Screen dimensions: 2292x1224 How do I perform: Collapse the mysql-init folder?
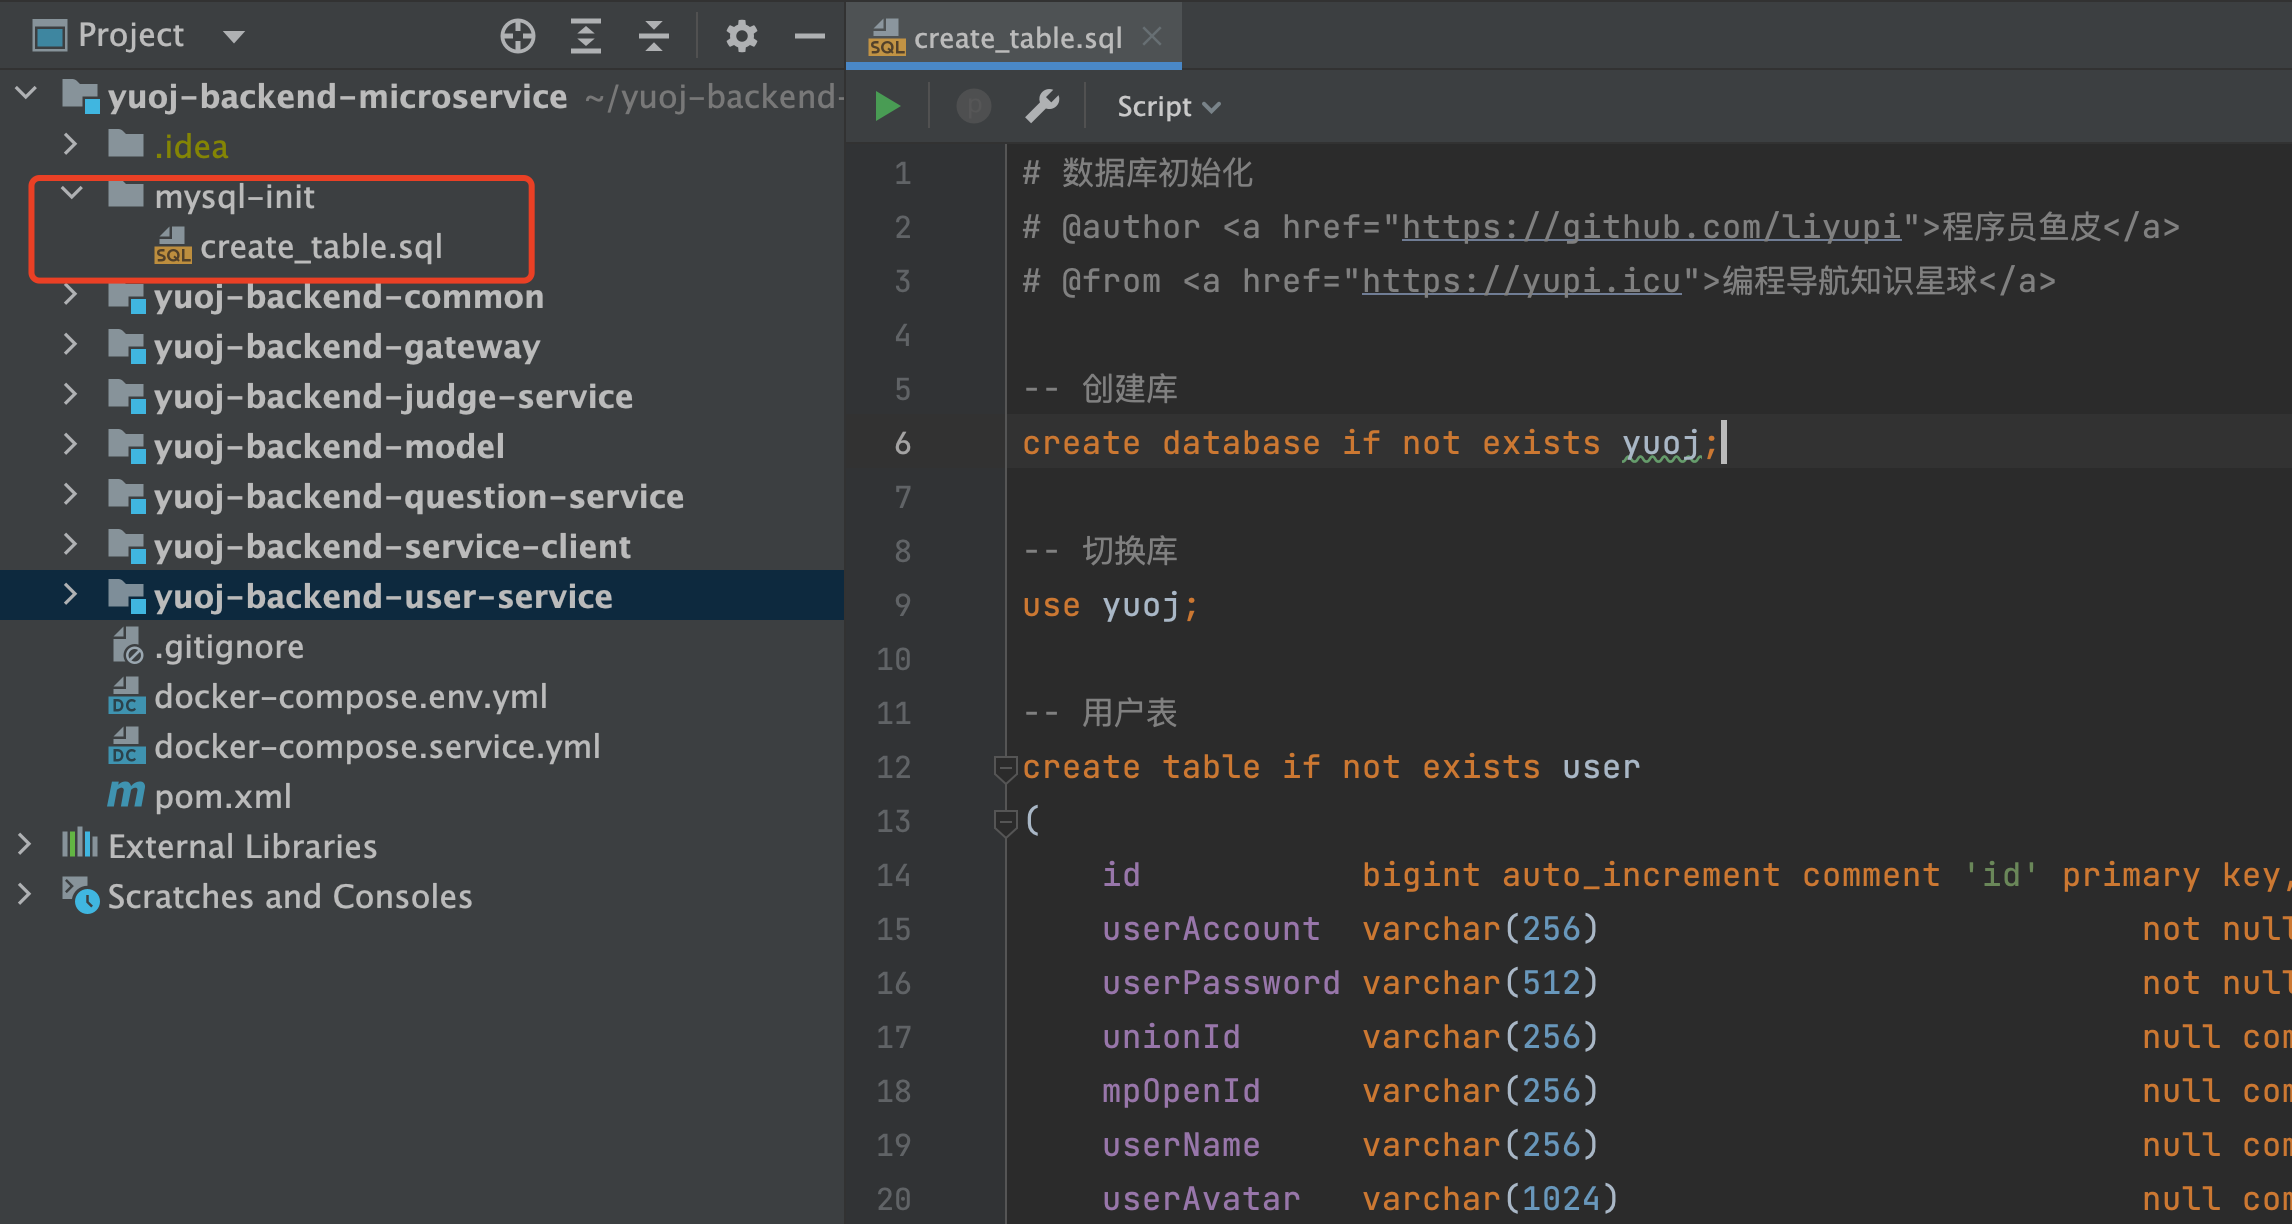[x=72, y=194]
